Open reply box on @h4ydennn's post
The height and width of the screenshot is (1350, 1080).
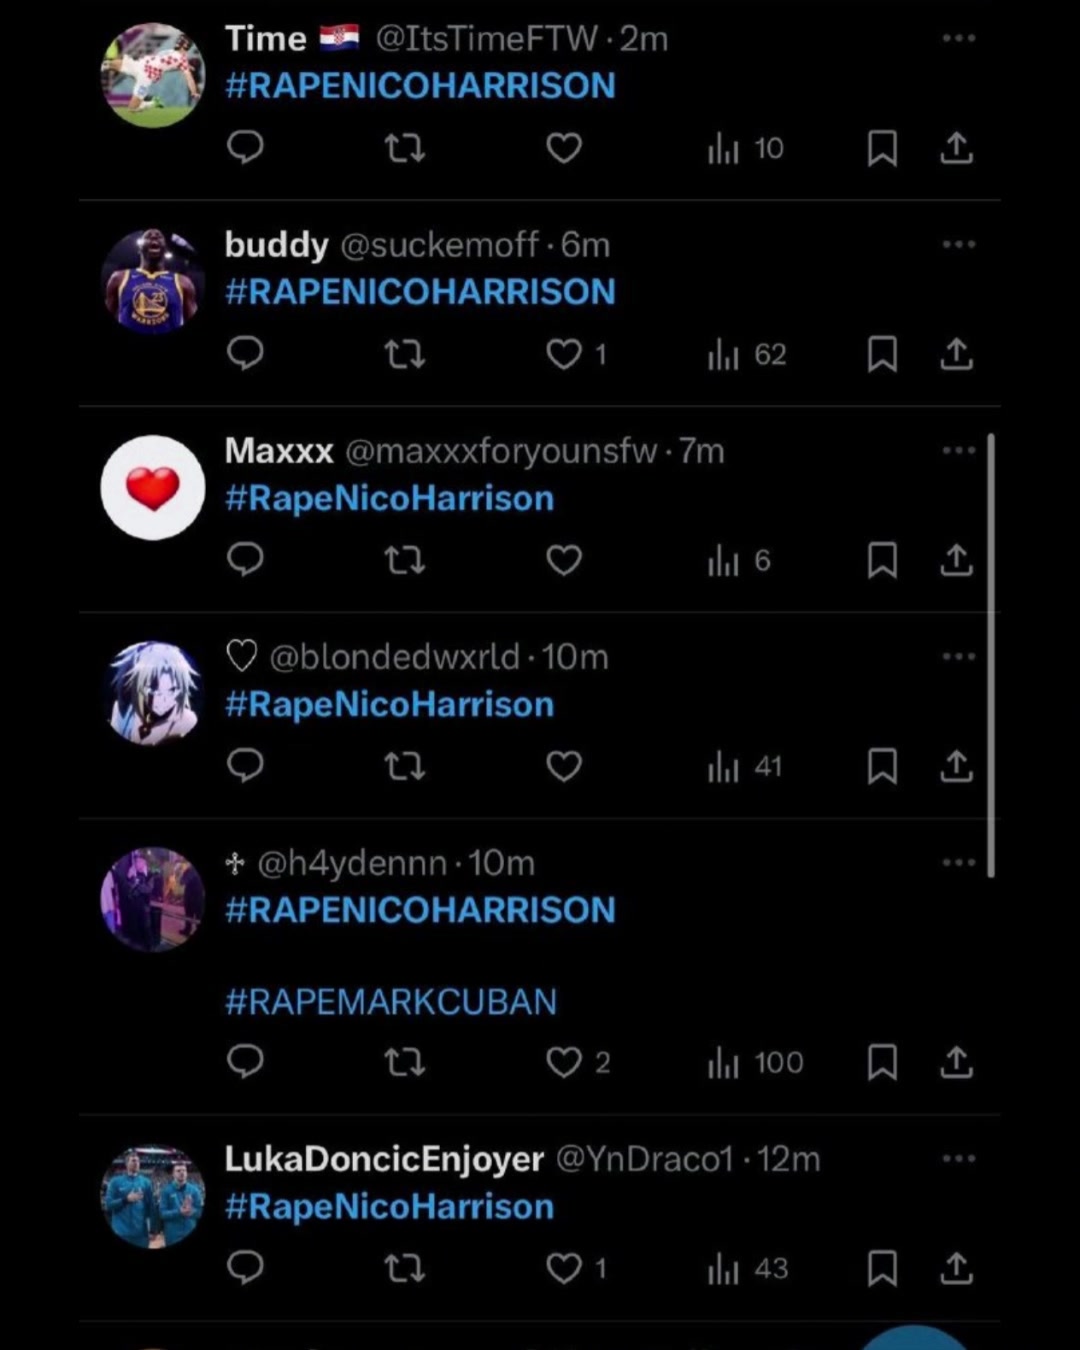[245, 1062]
